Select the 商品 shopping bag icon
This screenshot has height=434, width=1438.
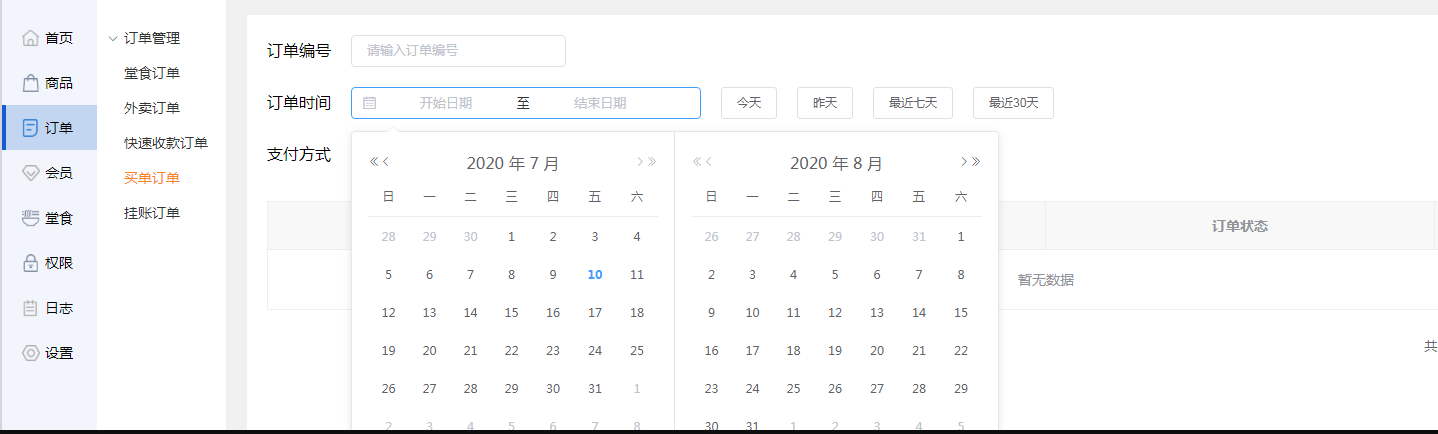pyautogui.click(x=30, y=83)
